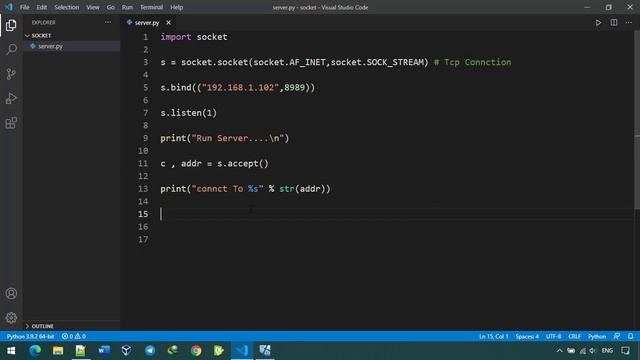Open the action center notification icon
This screenshot has width=640, height=360.
tap(625, 351)
